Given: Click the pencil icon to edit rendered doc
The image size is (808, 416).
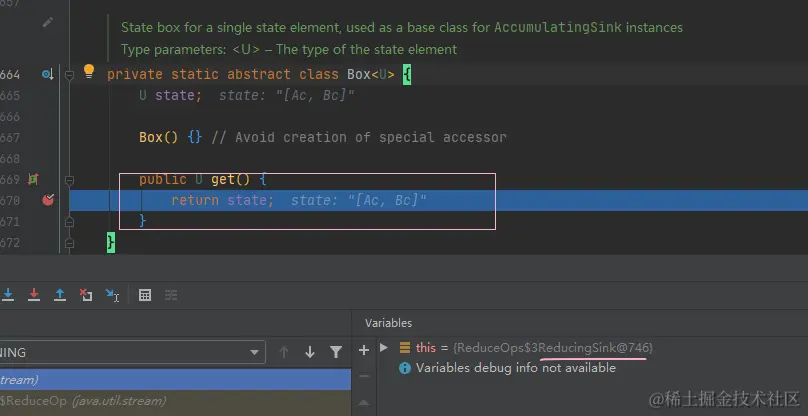Looking at the screenshot, I should (48, 22).
